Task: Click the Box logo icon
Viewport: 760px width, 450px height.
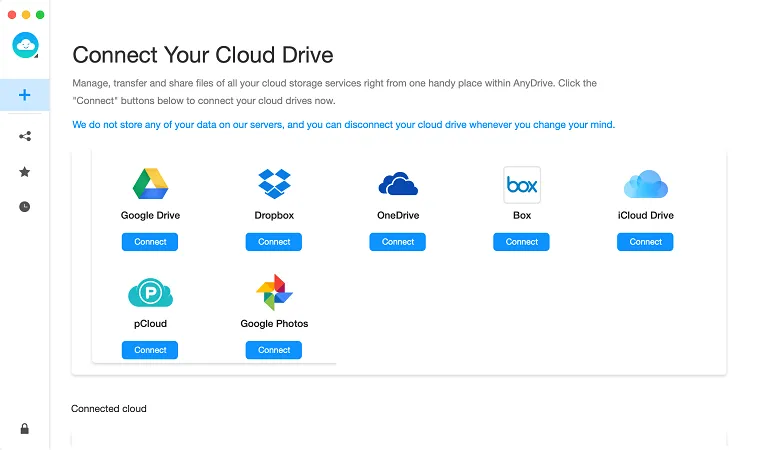Action: [x=522, y=185]
